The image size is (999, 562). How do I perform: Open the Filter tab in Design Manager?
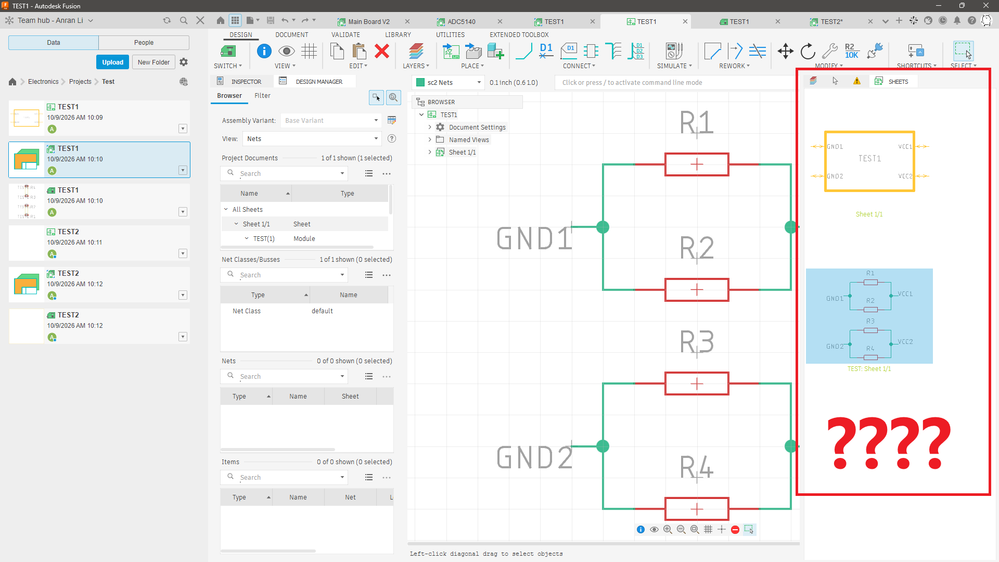tap(262, 96)
